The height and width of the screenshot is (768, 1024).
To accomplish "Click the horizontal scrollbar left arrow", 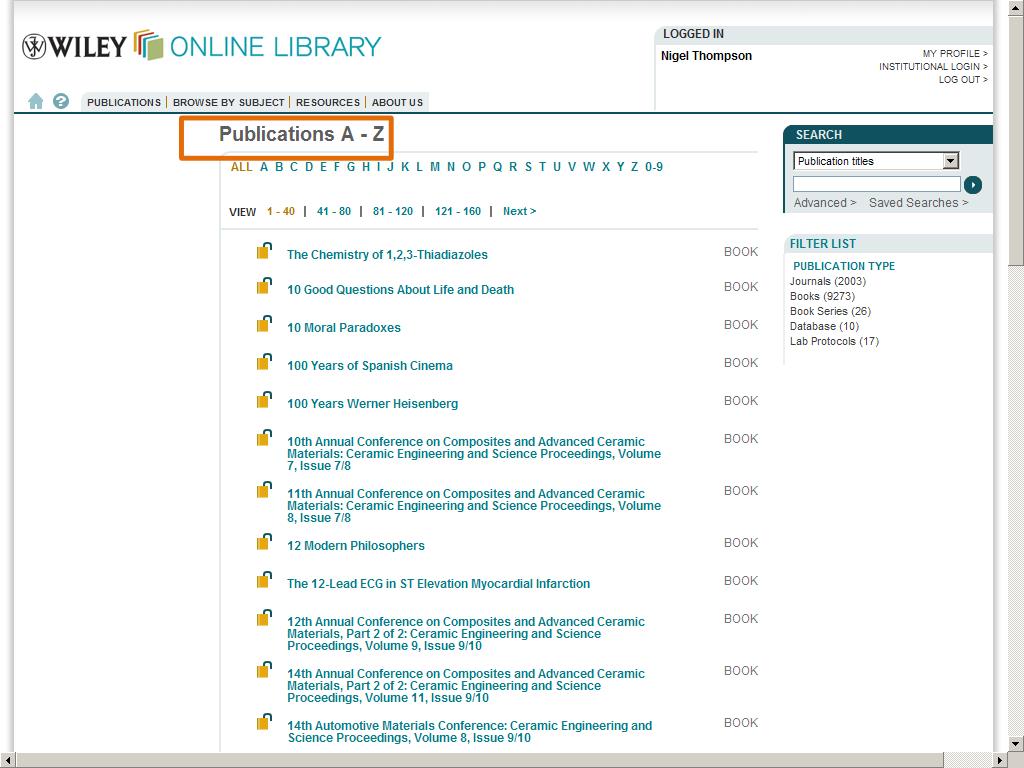I will click(x=6, y=761).
